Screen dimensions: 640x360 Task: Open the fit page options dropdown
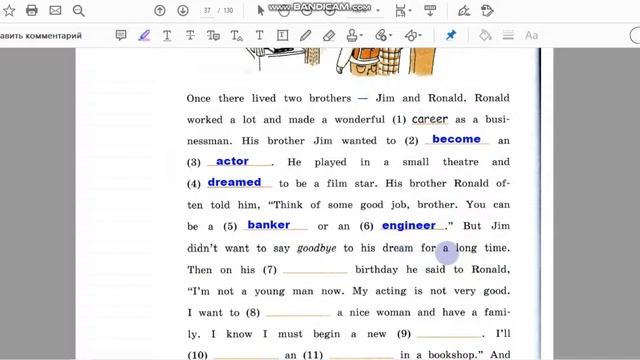click(x=403, y=11)
